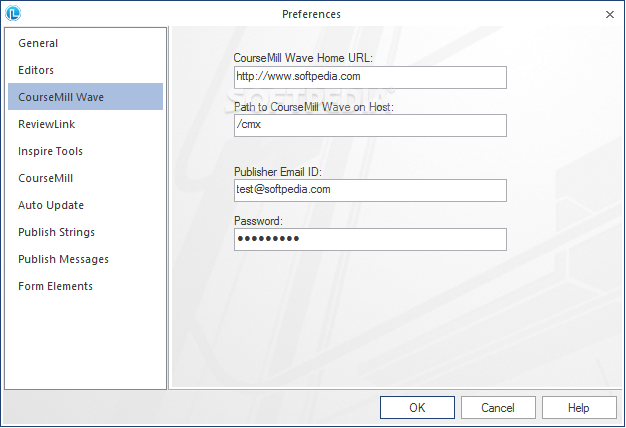Image resolution: width=626 pixels, height=428 pixels.
Task: Show Form Elements preferences
Action: [x=85, y=286]
